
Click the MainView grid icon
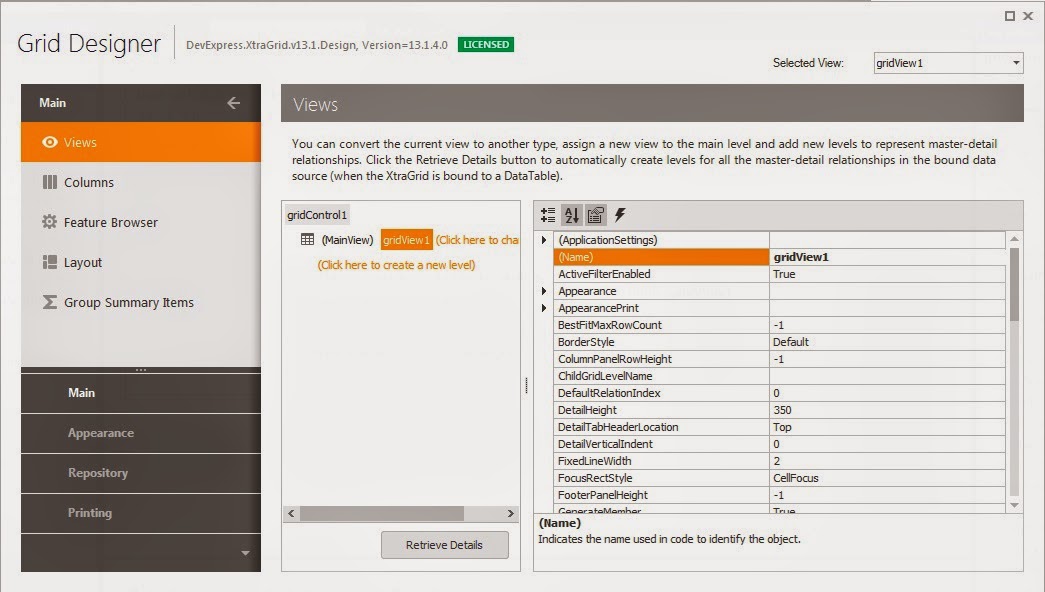307,239
